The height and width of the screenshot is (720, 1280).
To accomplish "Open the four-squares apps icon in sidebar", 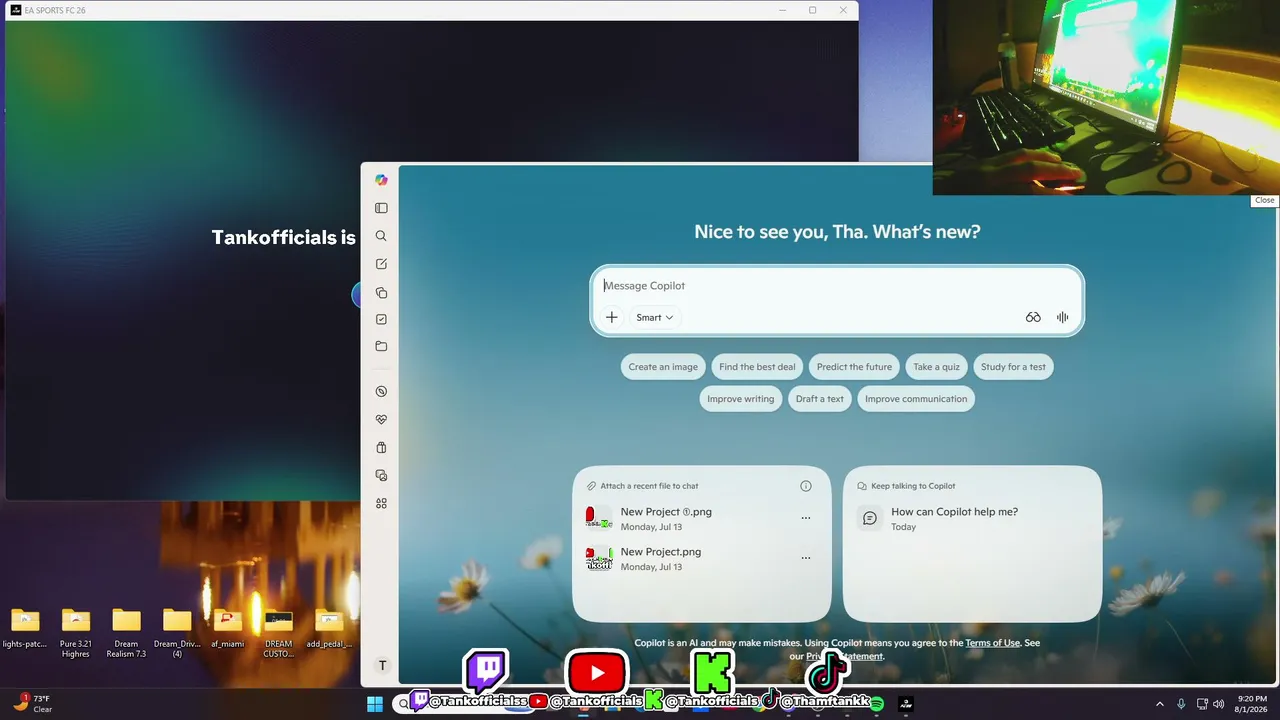I will (381, 504).
